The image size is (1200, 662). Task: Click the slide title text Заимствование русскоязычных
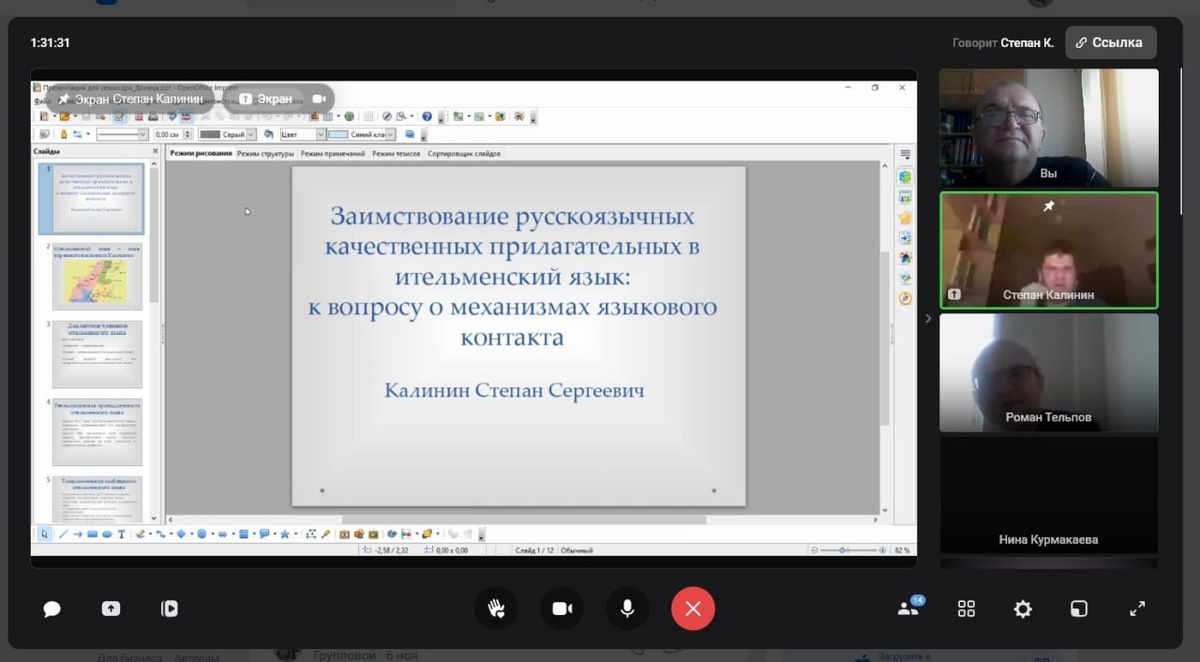(512, 216)
